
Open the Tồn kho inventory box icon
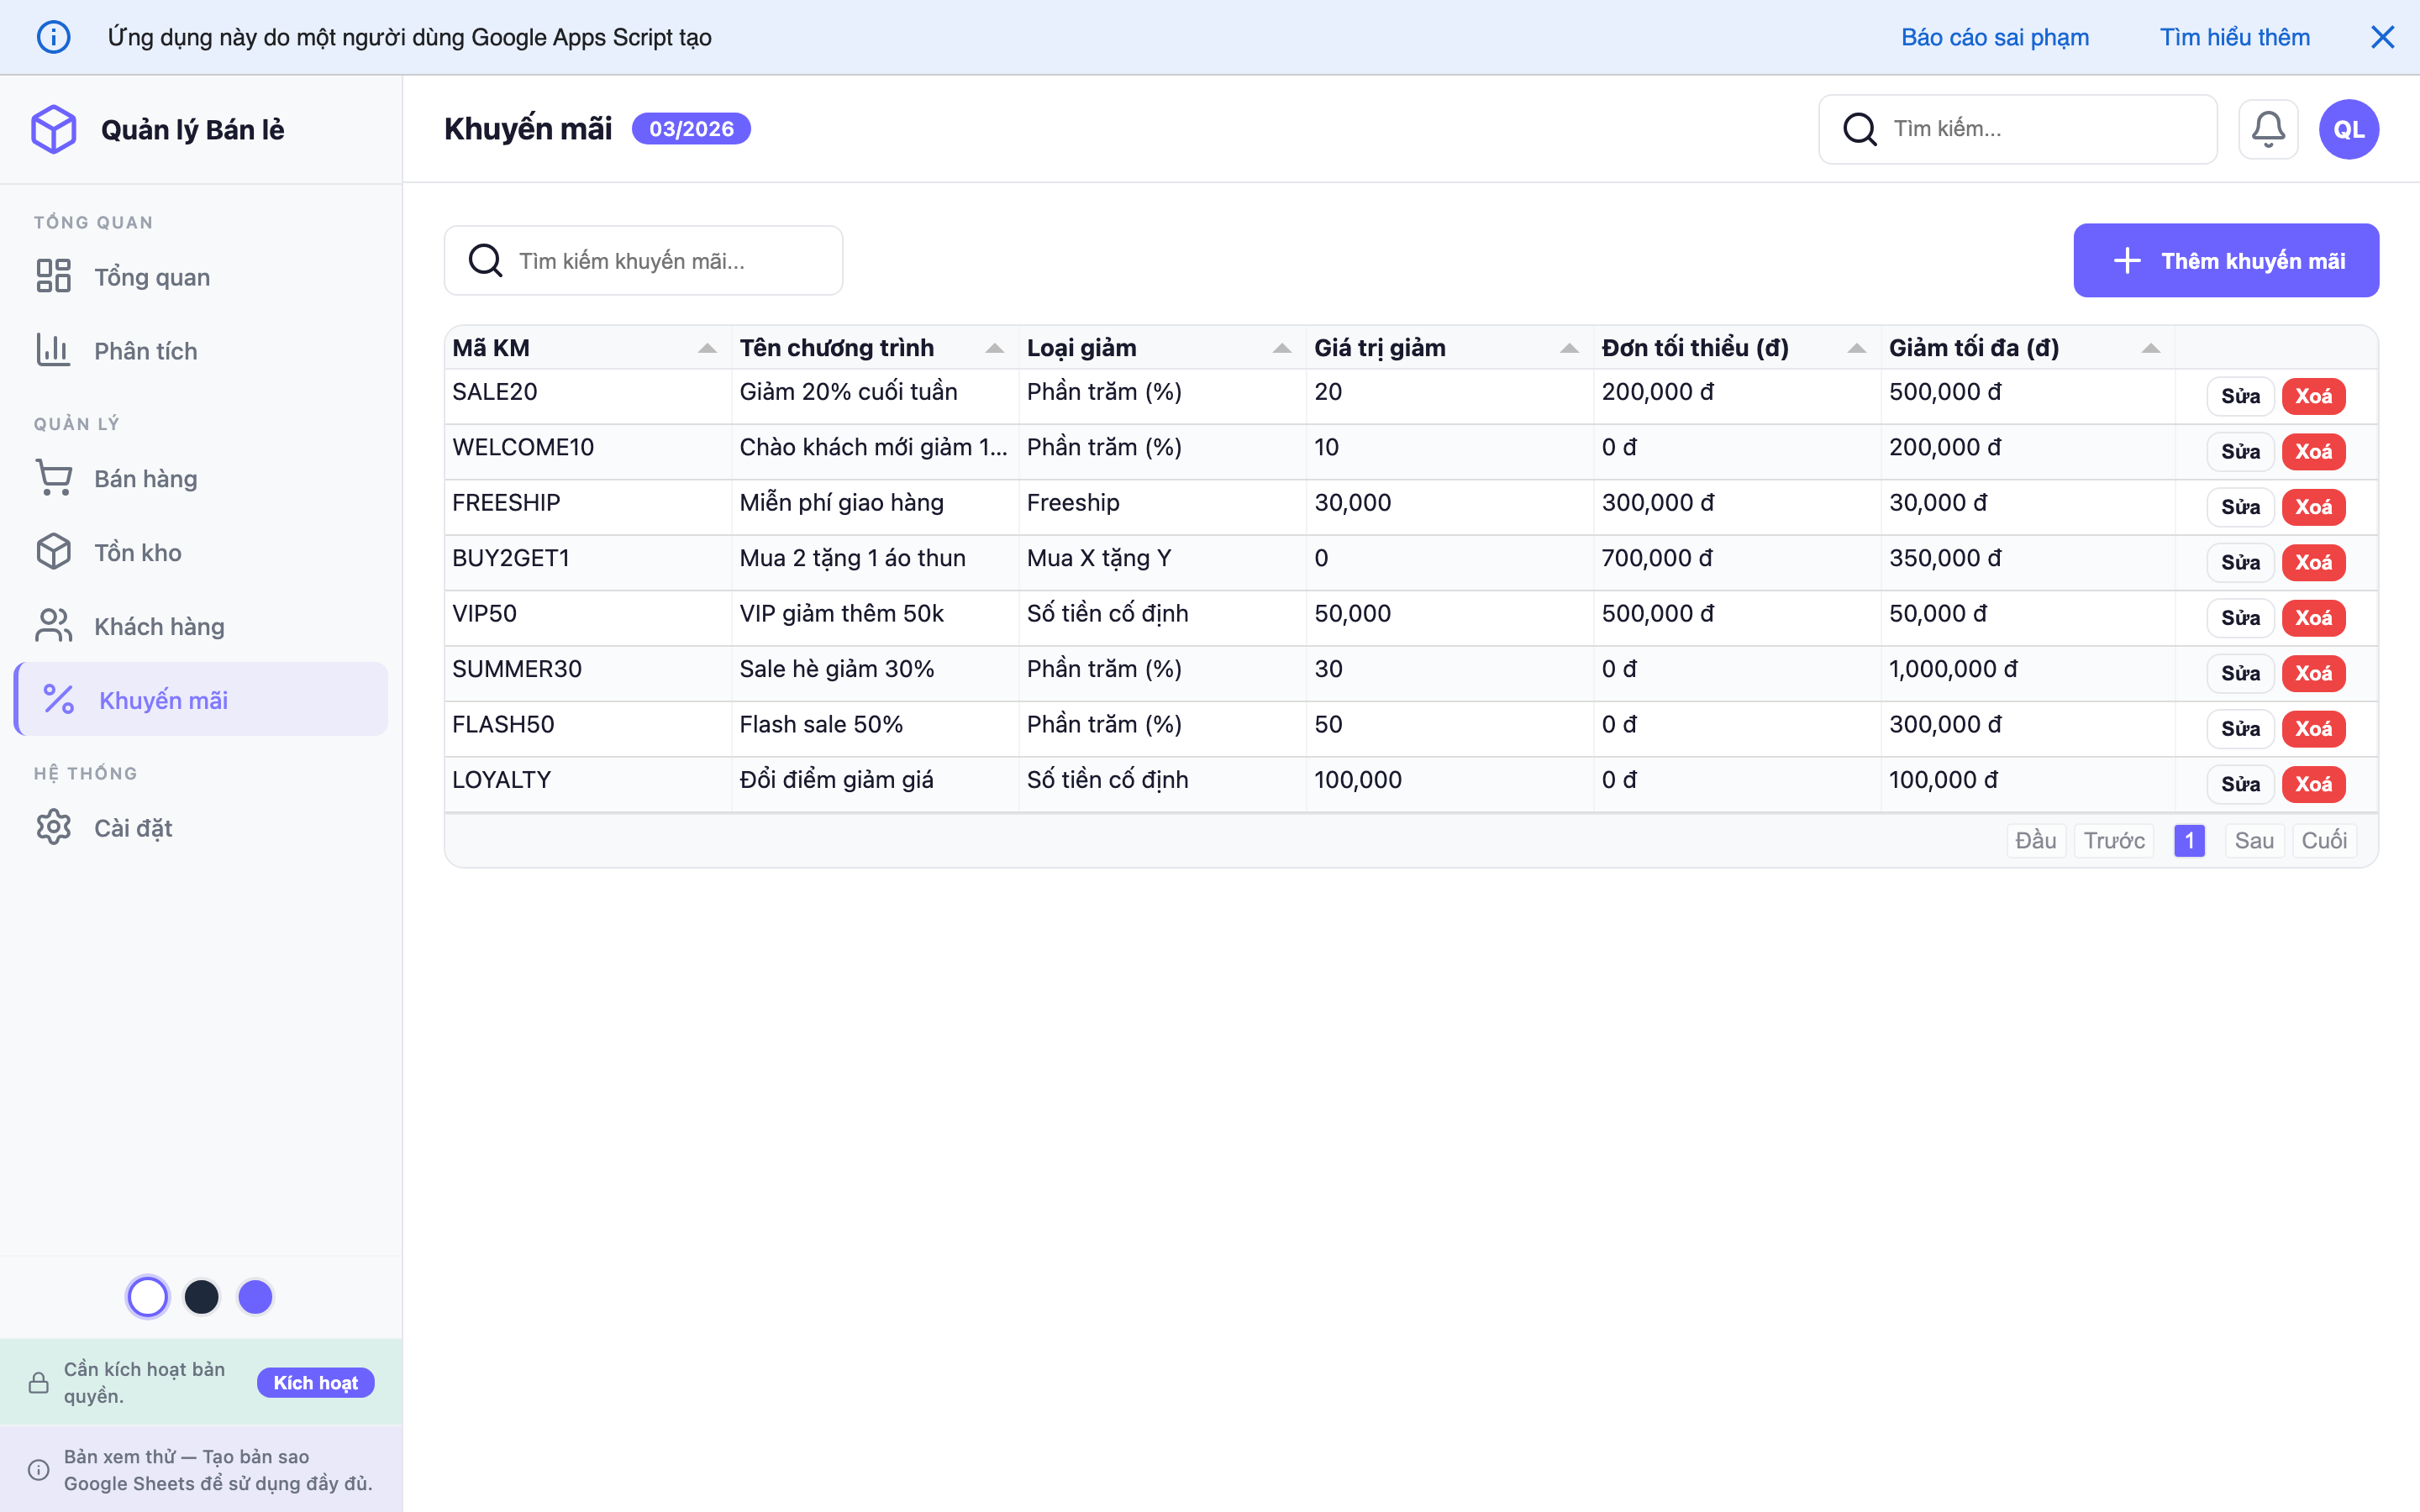pos(54,551)
